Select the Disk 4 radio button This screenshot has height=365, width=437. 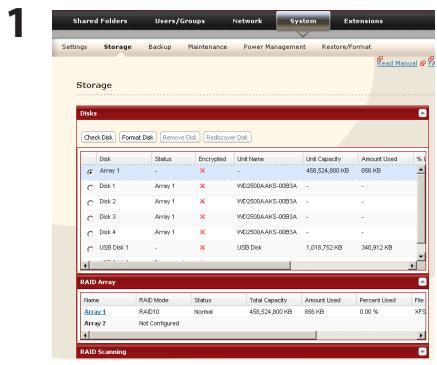pyautogui.click(x=90, y=234)
